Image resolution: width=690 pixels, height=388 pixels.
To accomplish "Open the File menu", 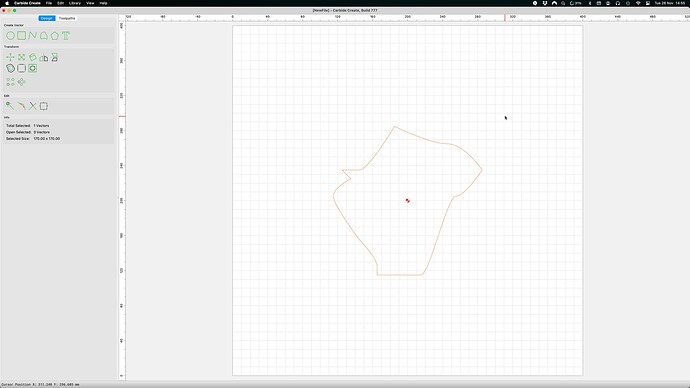I will tap(49, 3).
